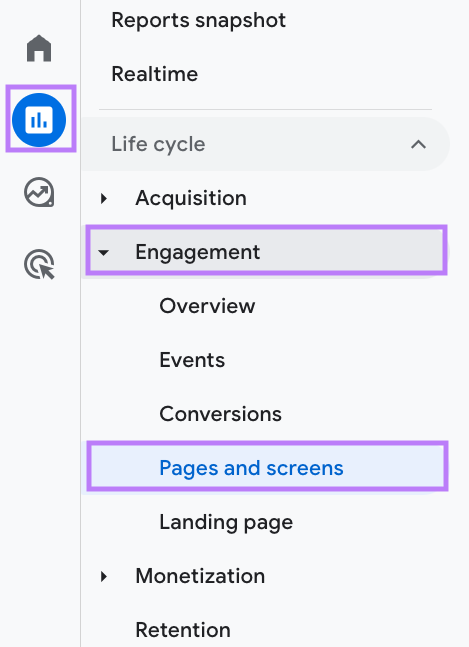Select the Life cycle header

[265, 144]
